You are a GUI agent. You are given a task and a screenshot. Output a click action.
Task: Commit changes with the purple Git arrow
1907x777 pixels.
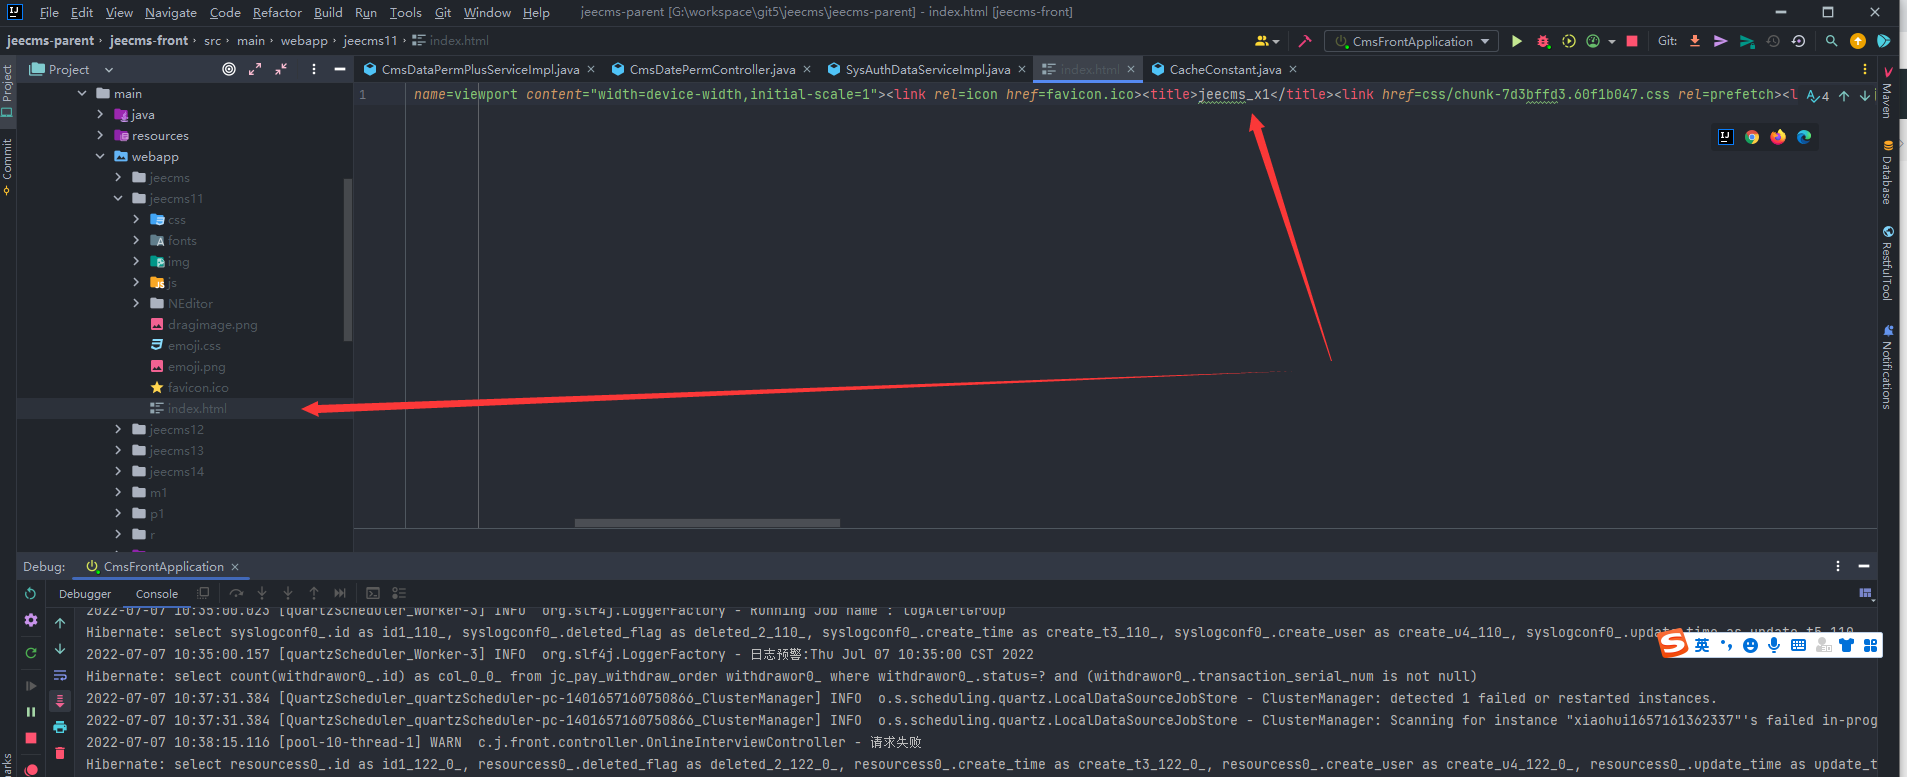[1720, 41]
